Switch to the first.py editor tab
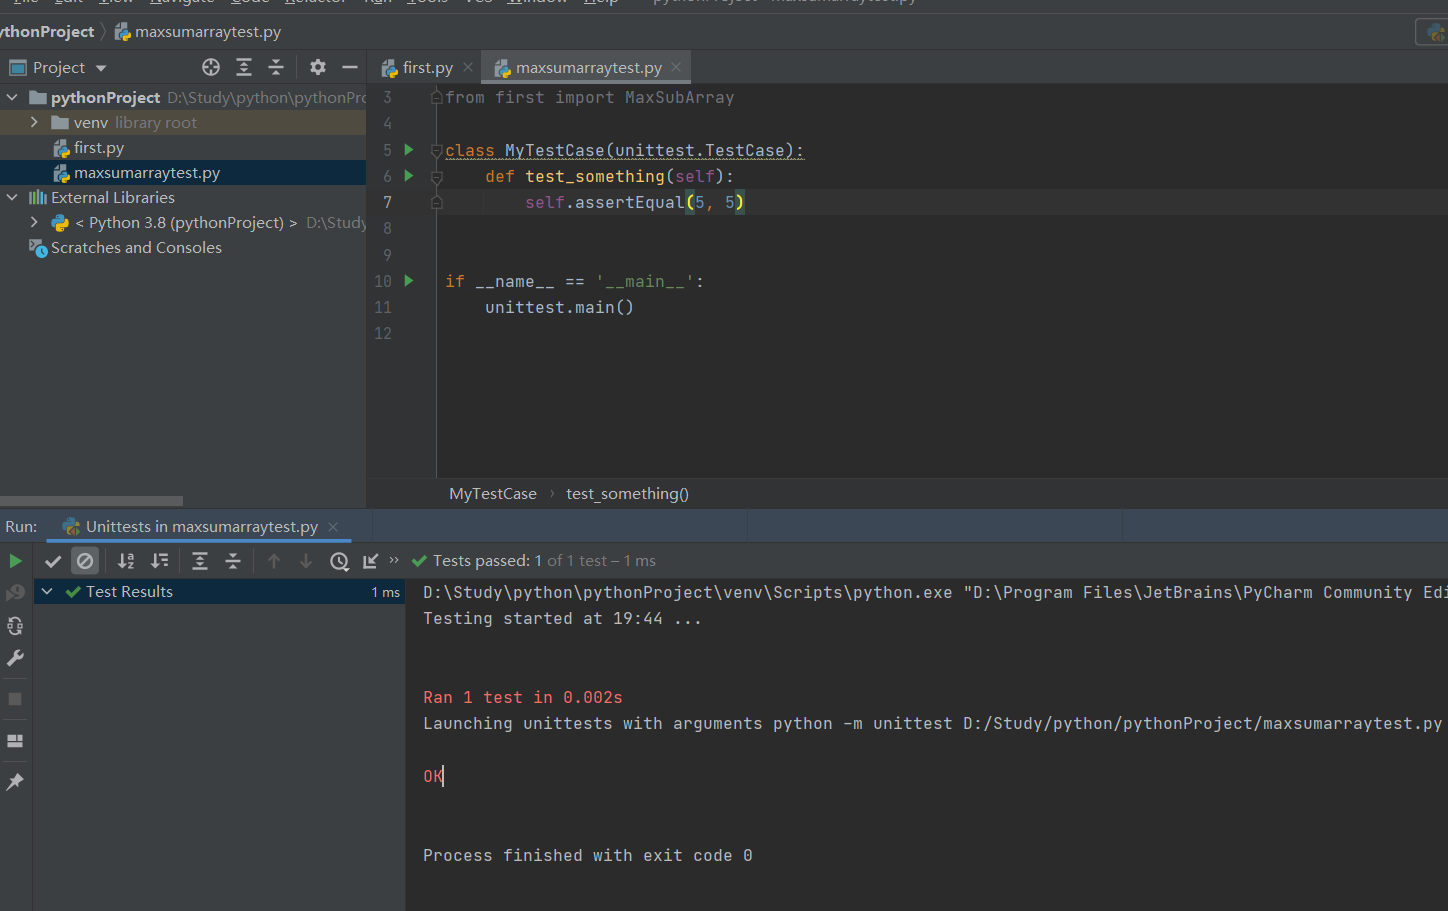This screenshot has height=911, width=1448. [x=426, y=67]
